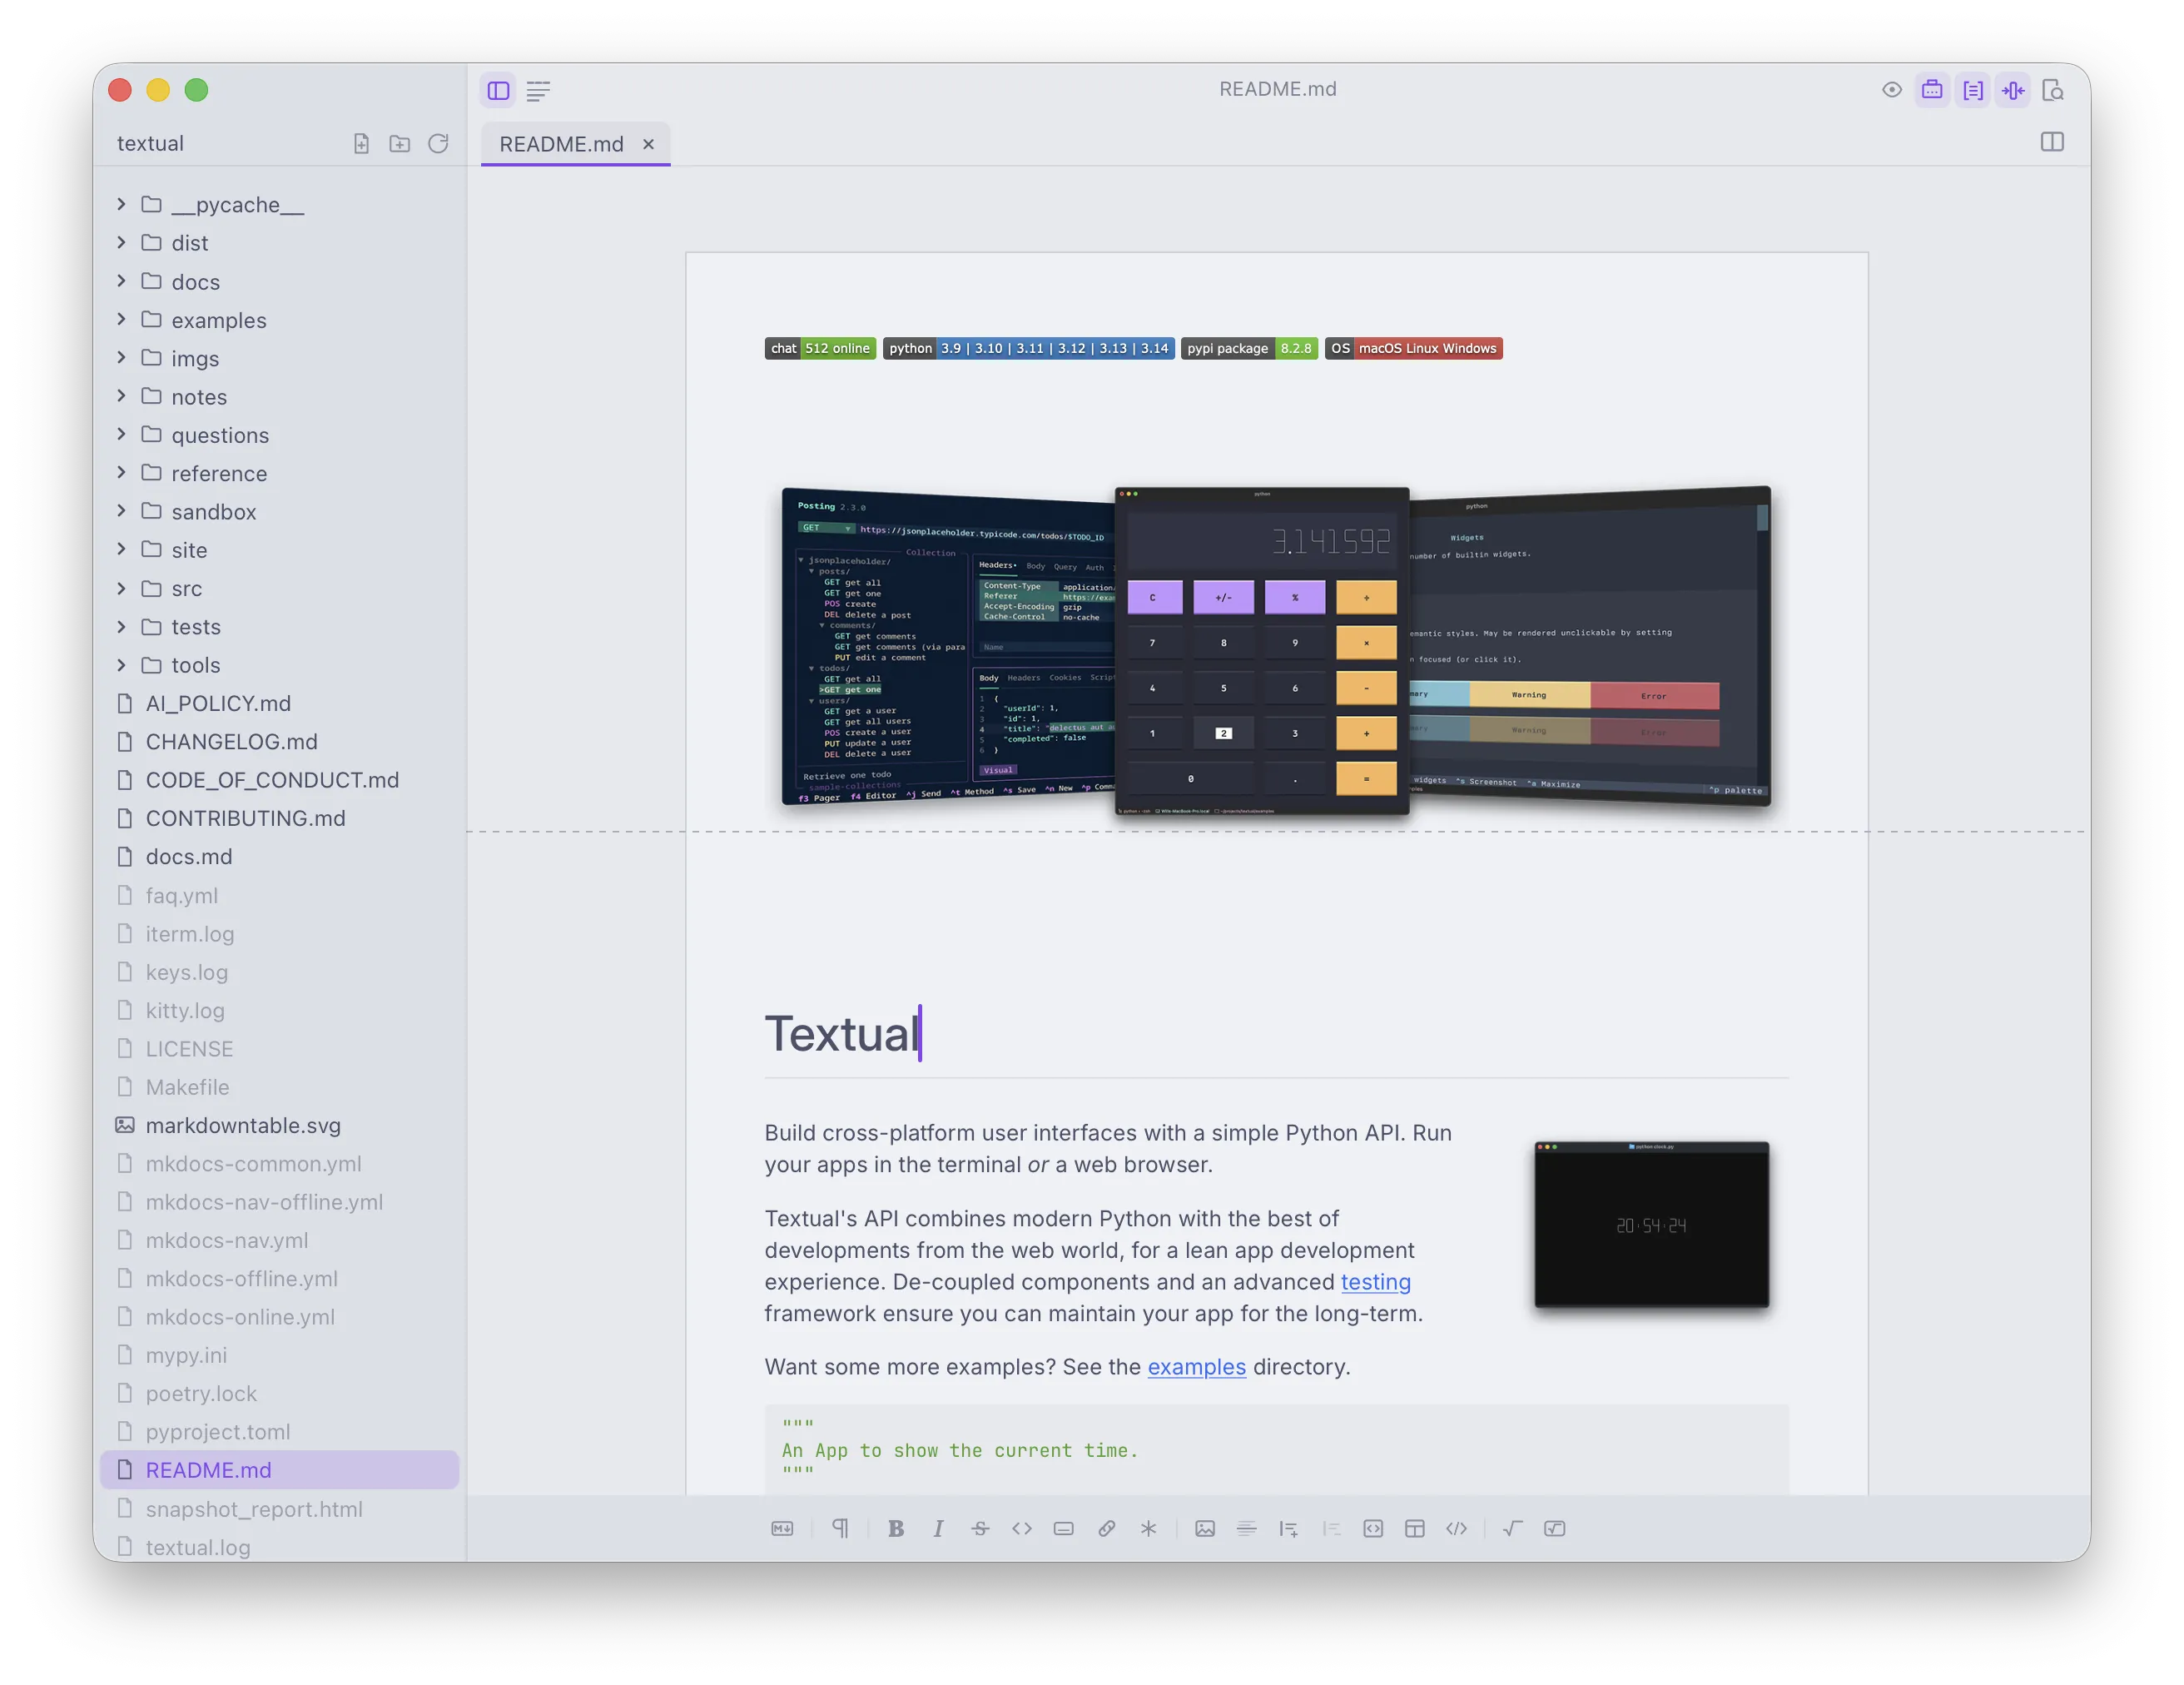Expand the notes folder
Screen dimensions: 2184x1685
(121, 396)
